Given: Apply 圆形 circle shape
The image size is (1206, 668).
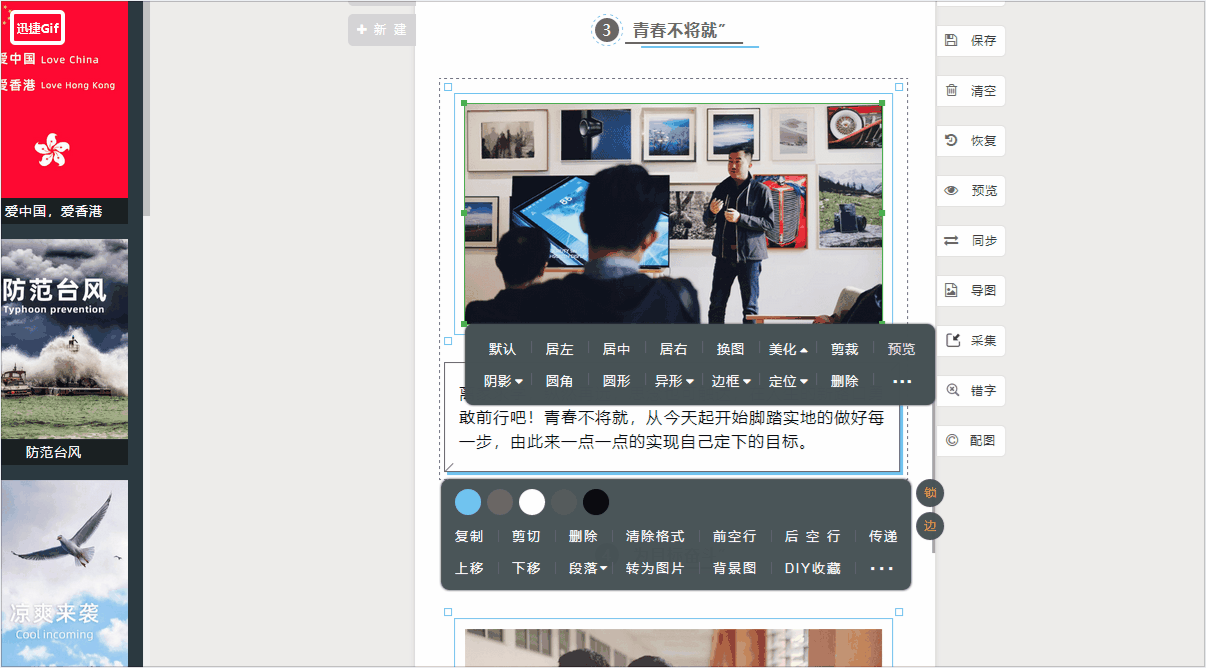Looking at the screenshot, I should click(x=616, y=381).
